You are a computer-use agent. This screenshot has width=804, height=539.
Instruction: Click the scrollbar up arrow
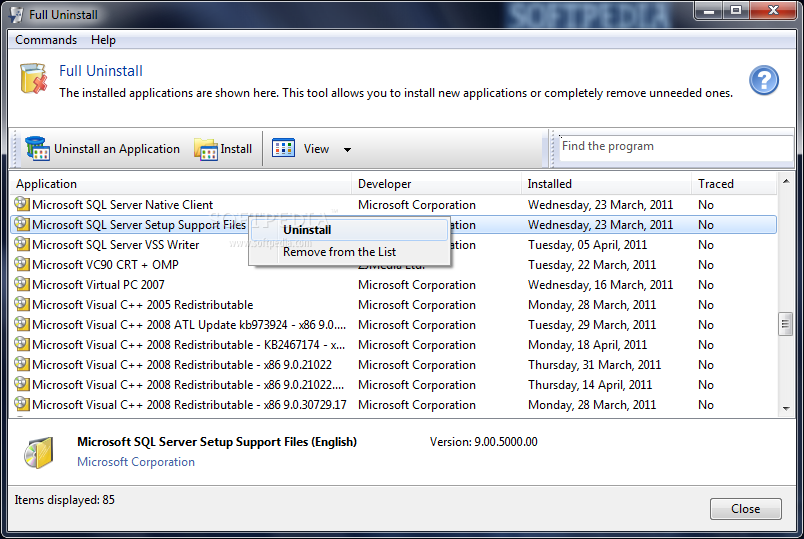(x=786, y=181)
